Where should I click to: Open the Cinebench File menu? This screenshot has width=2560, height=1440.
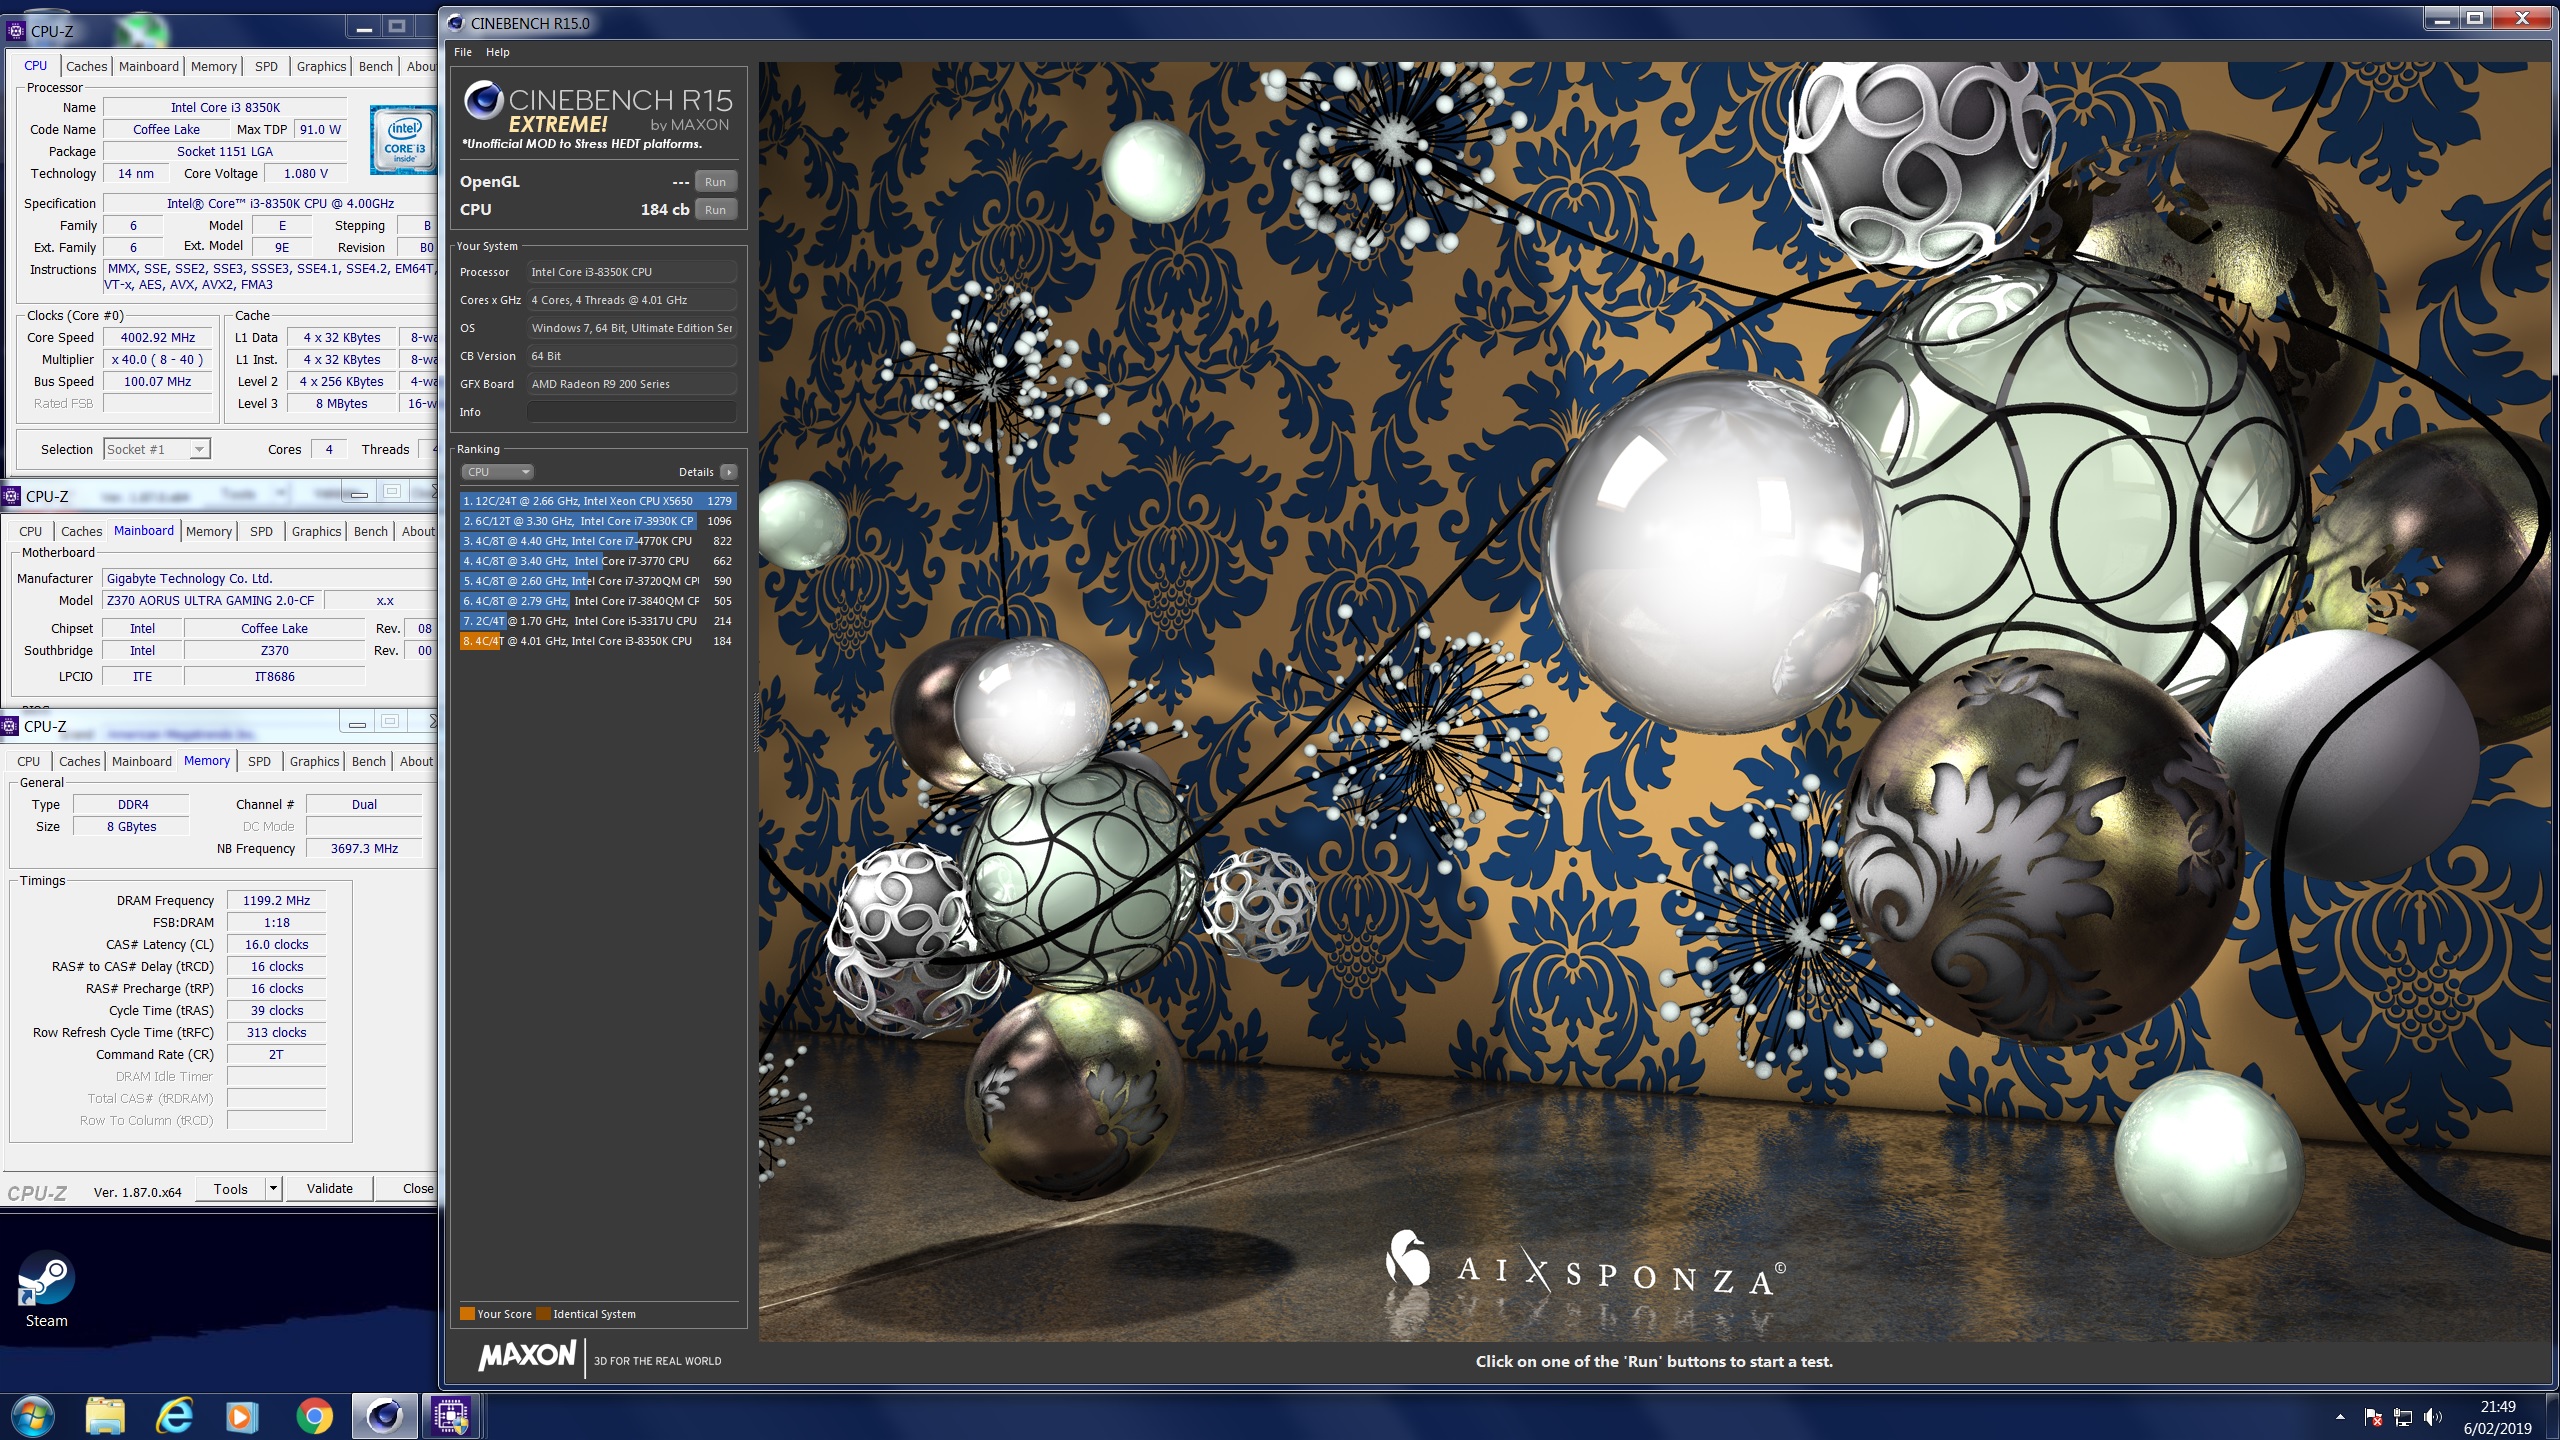coord(463,52)
